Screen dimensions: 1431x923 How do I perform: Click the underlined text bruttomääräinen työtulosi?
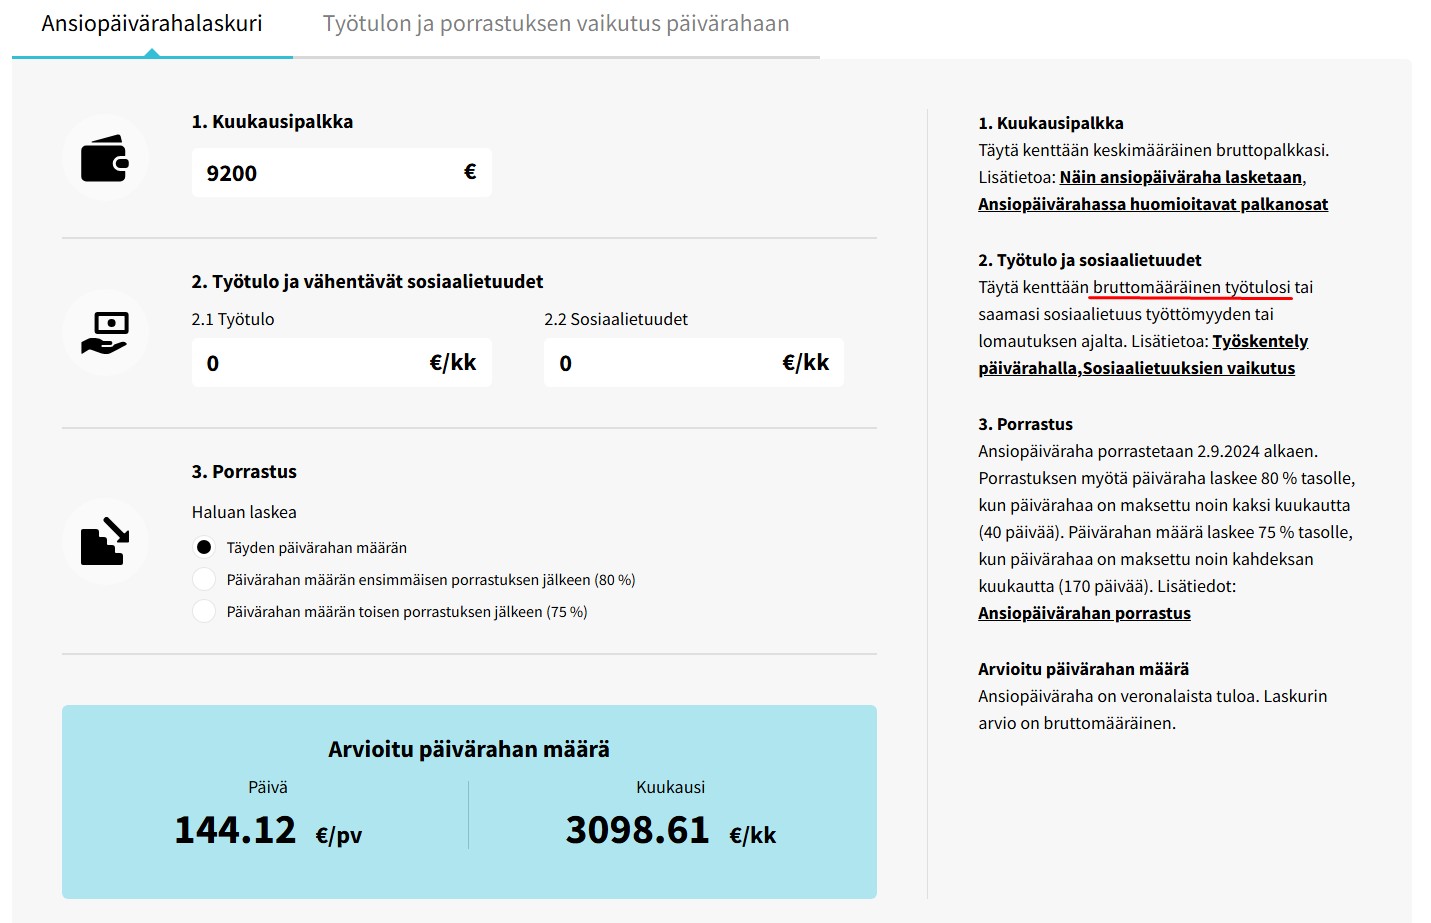click(x=1192, y=287)
